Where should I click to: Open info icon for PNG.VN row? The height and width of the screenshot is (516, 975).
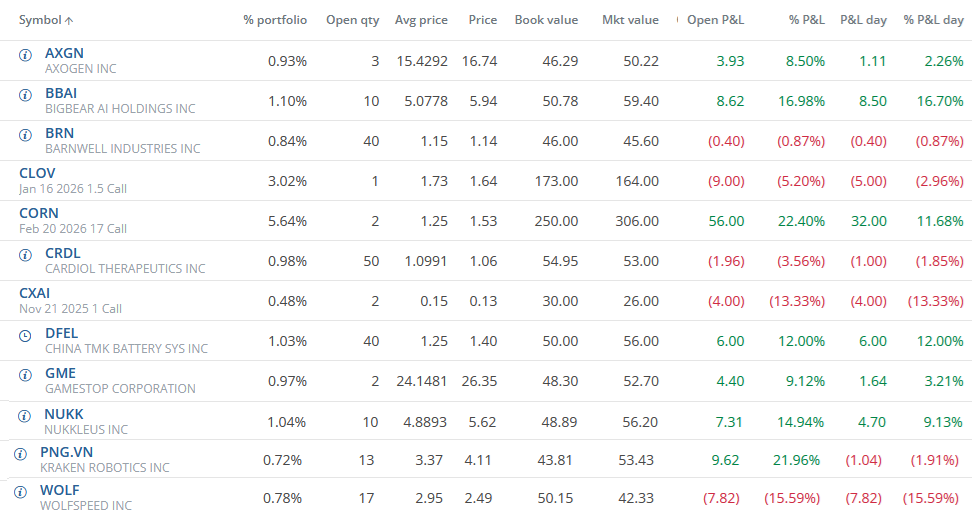point(20,454)
